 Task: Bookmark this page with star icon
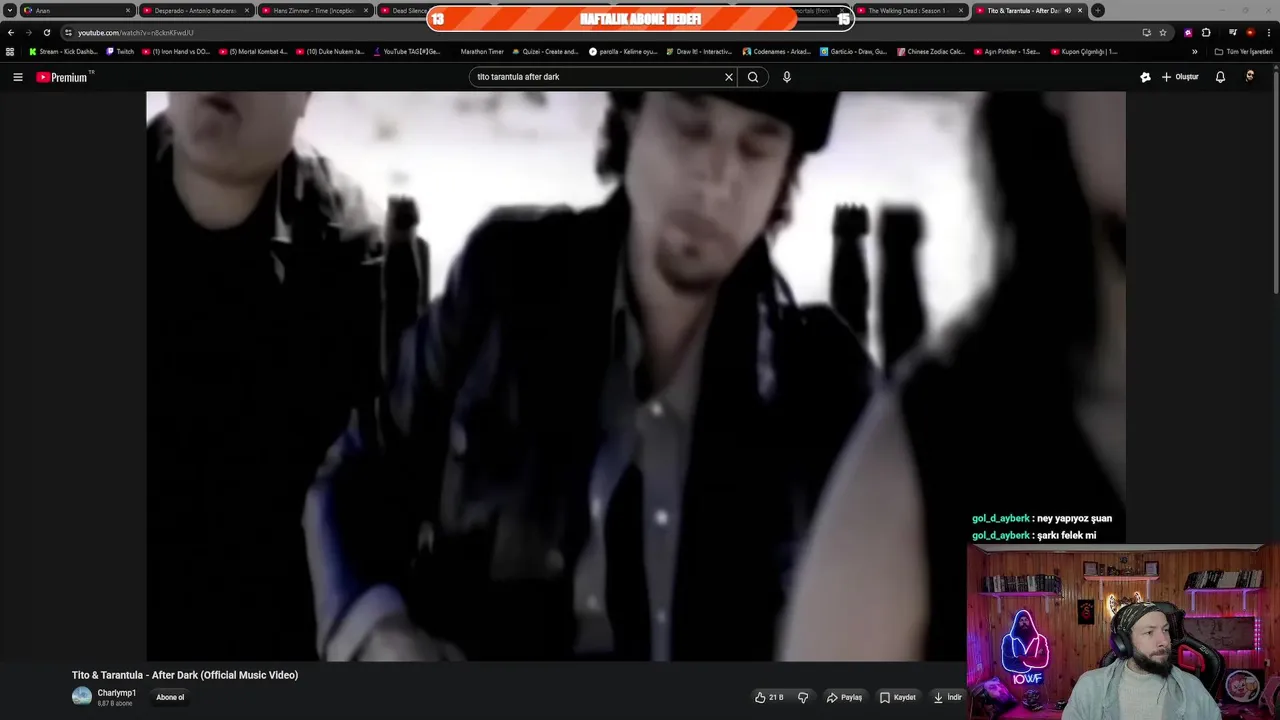[1163, 32]
